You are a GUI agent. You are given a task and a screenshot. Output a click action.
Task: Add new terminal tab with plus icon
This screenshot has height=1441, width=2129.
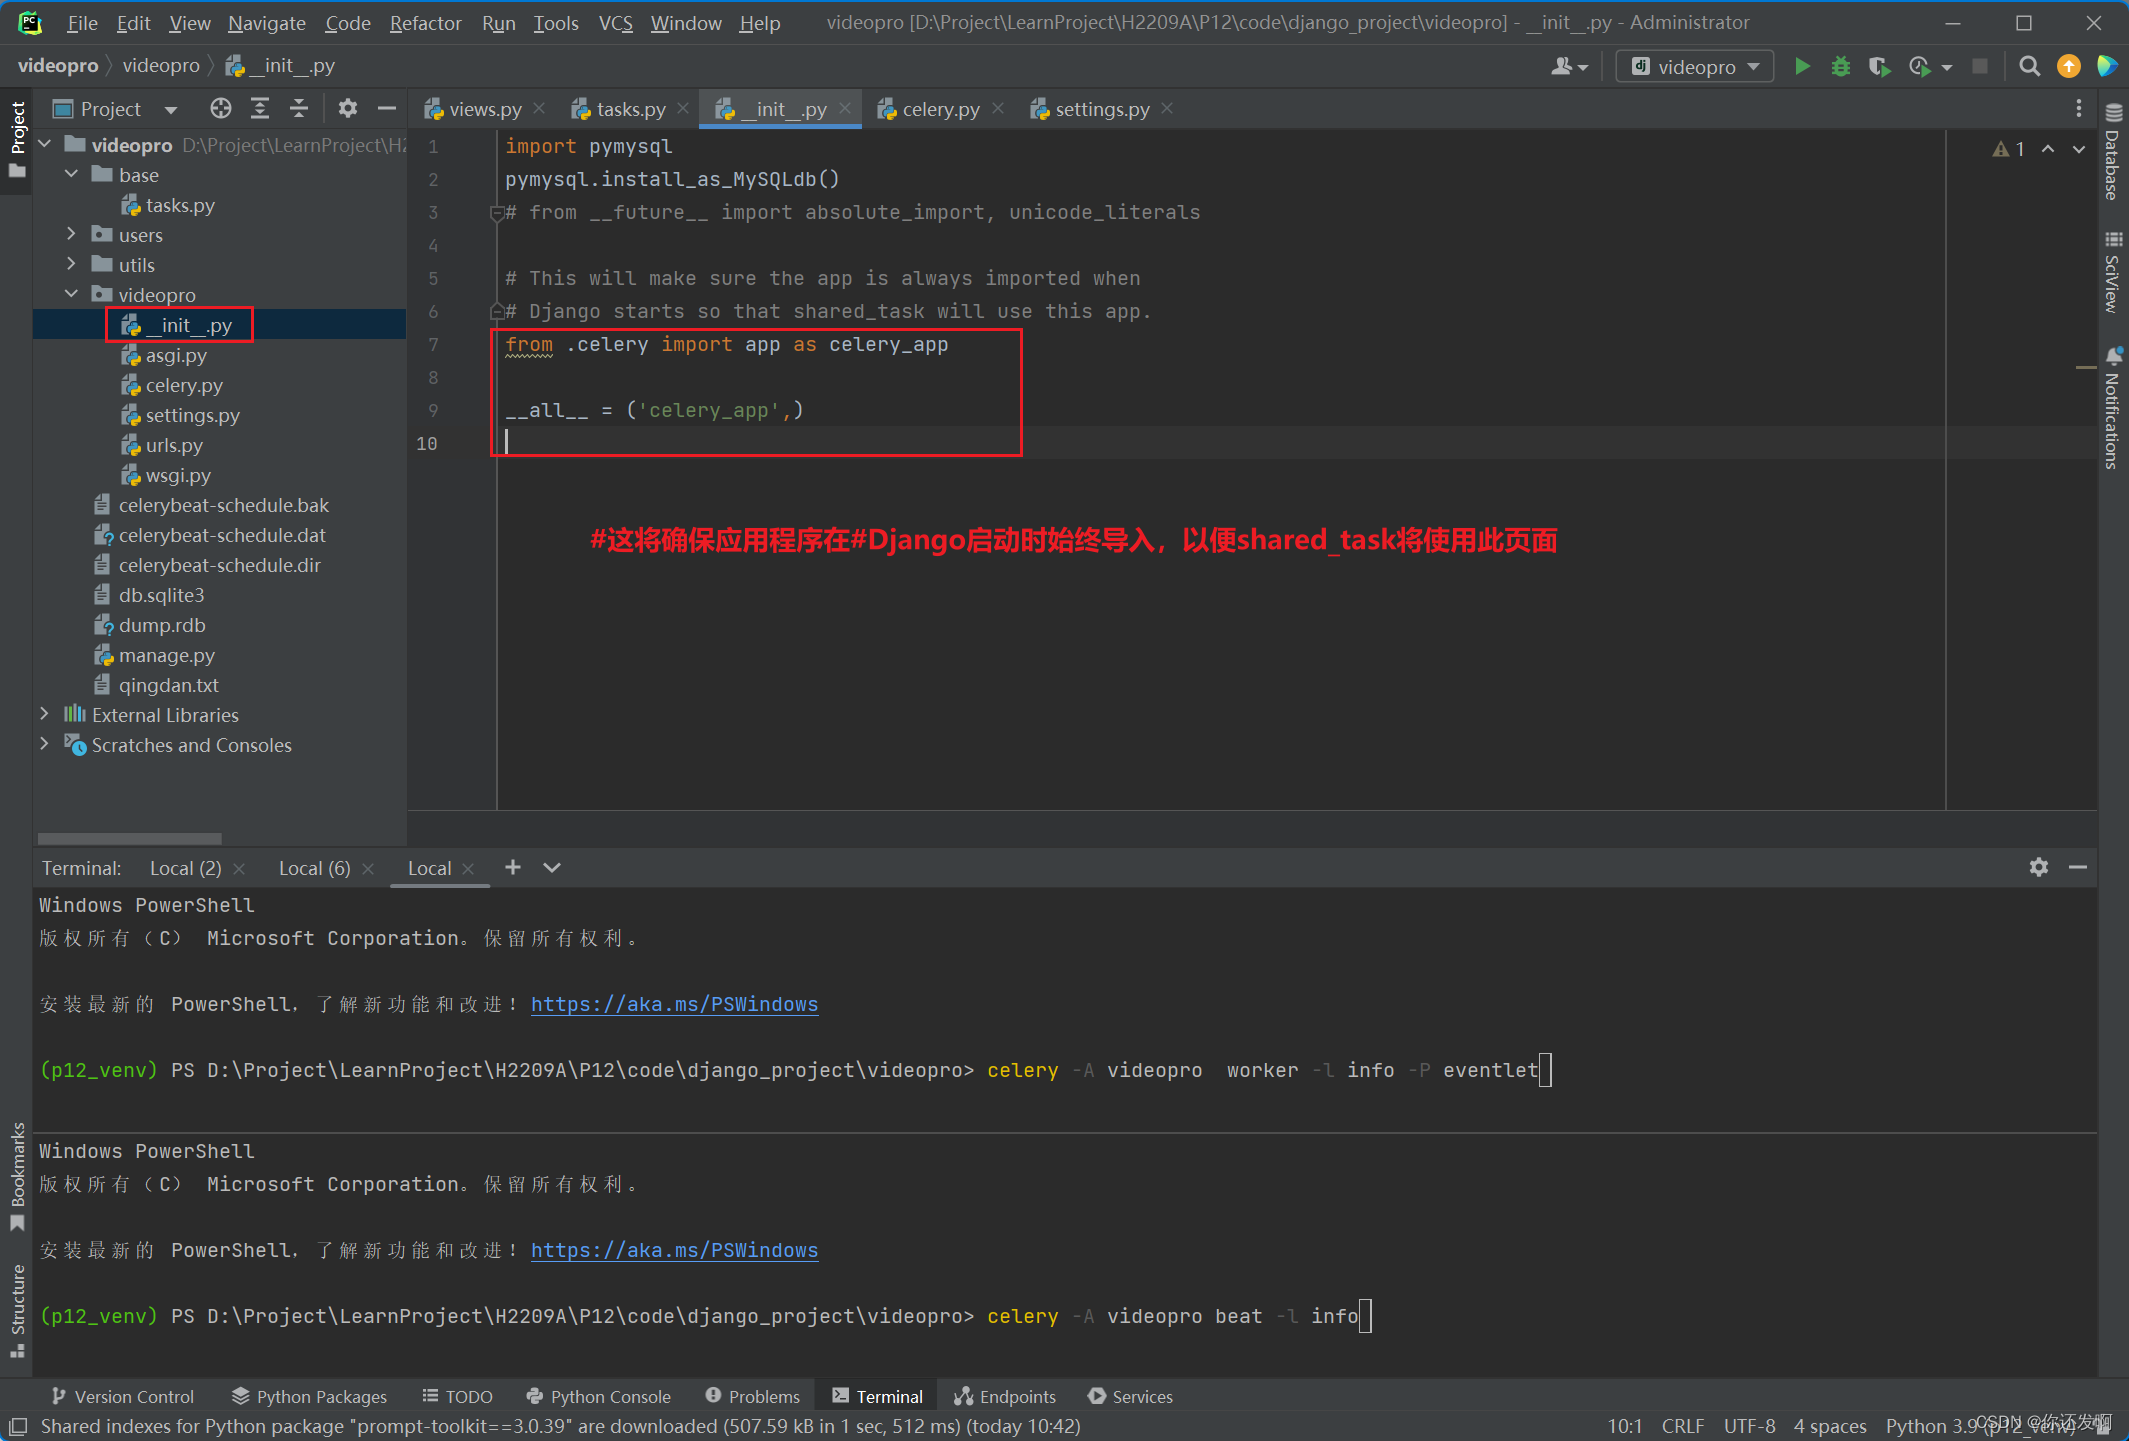pyautogui.click(x=513, y=868)
